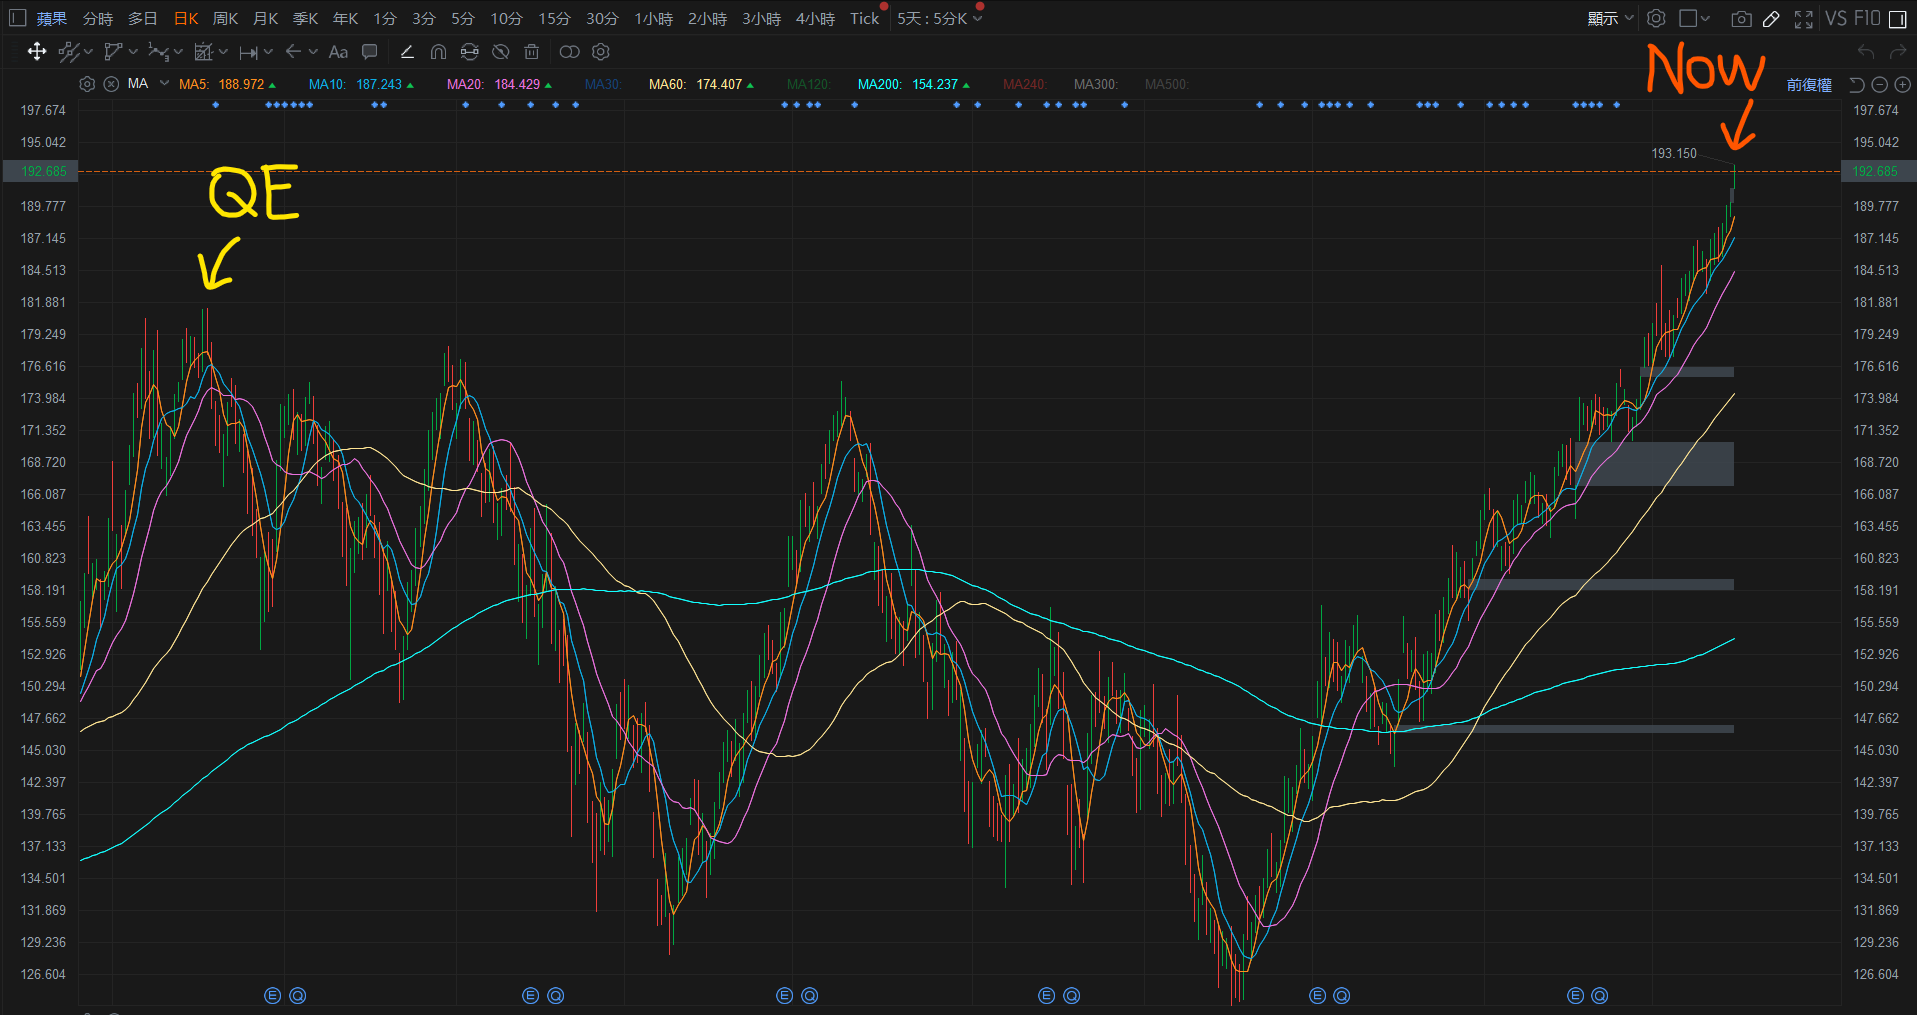The height and width of the screenshot is (1015, 1917).
Task: Undo the last drawing action
Action: 1866,52
